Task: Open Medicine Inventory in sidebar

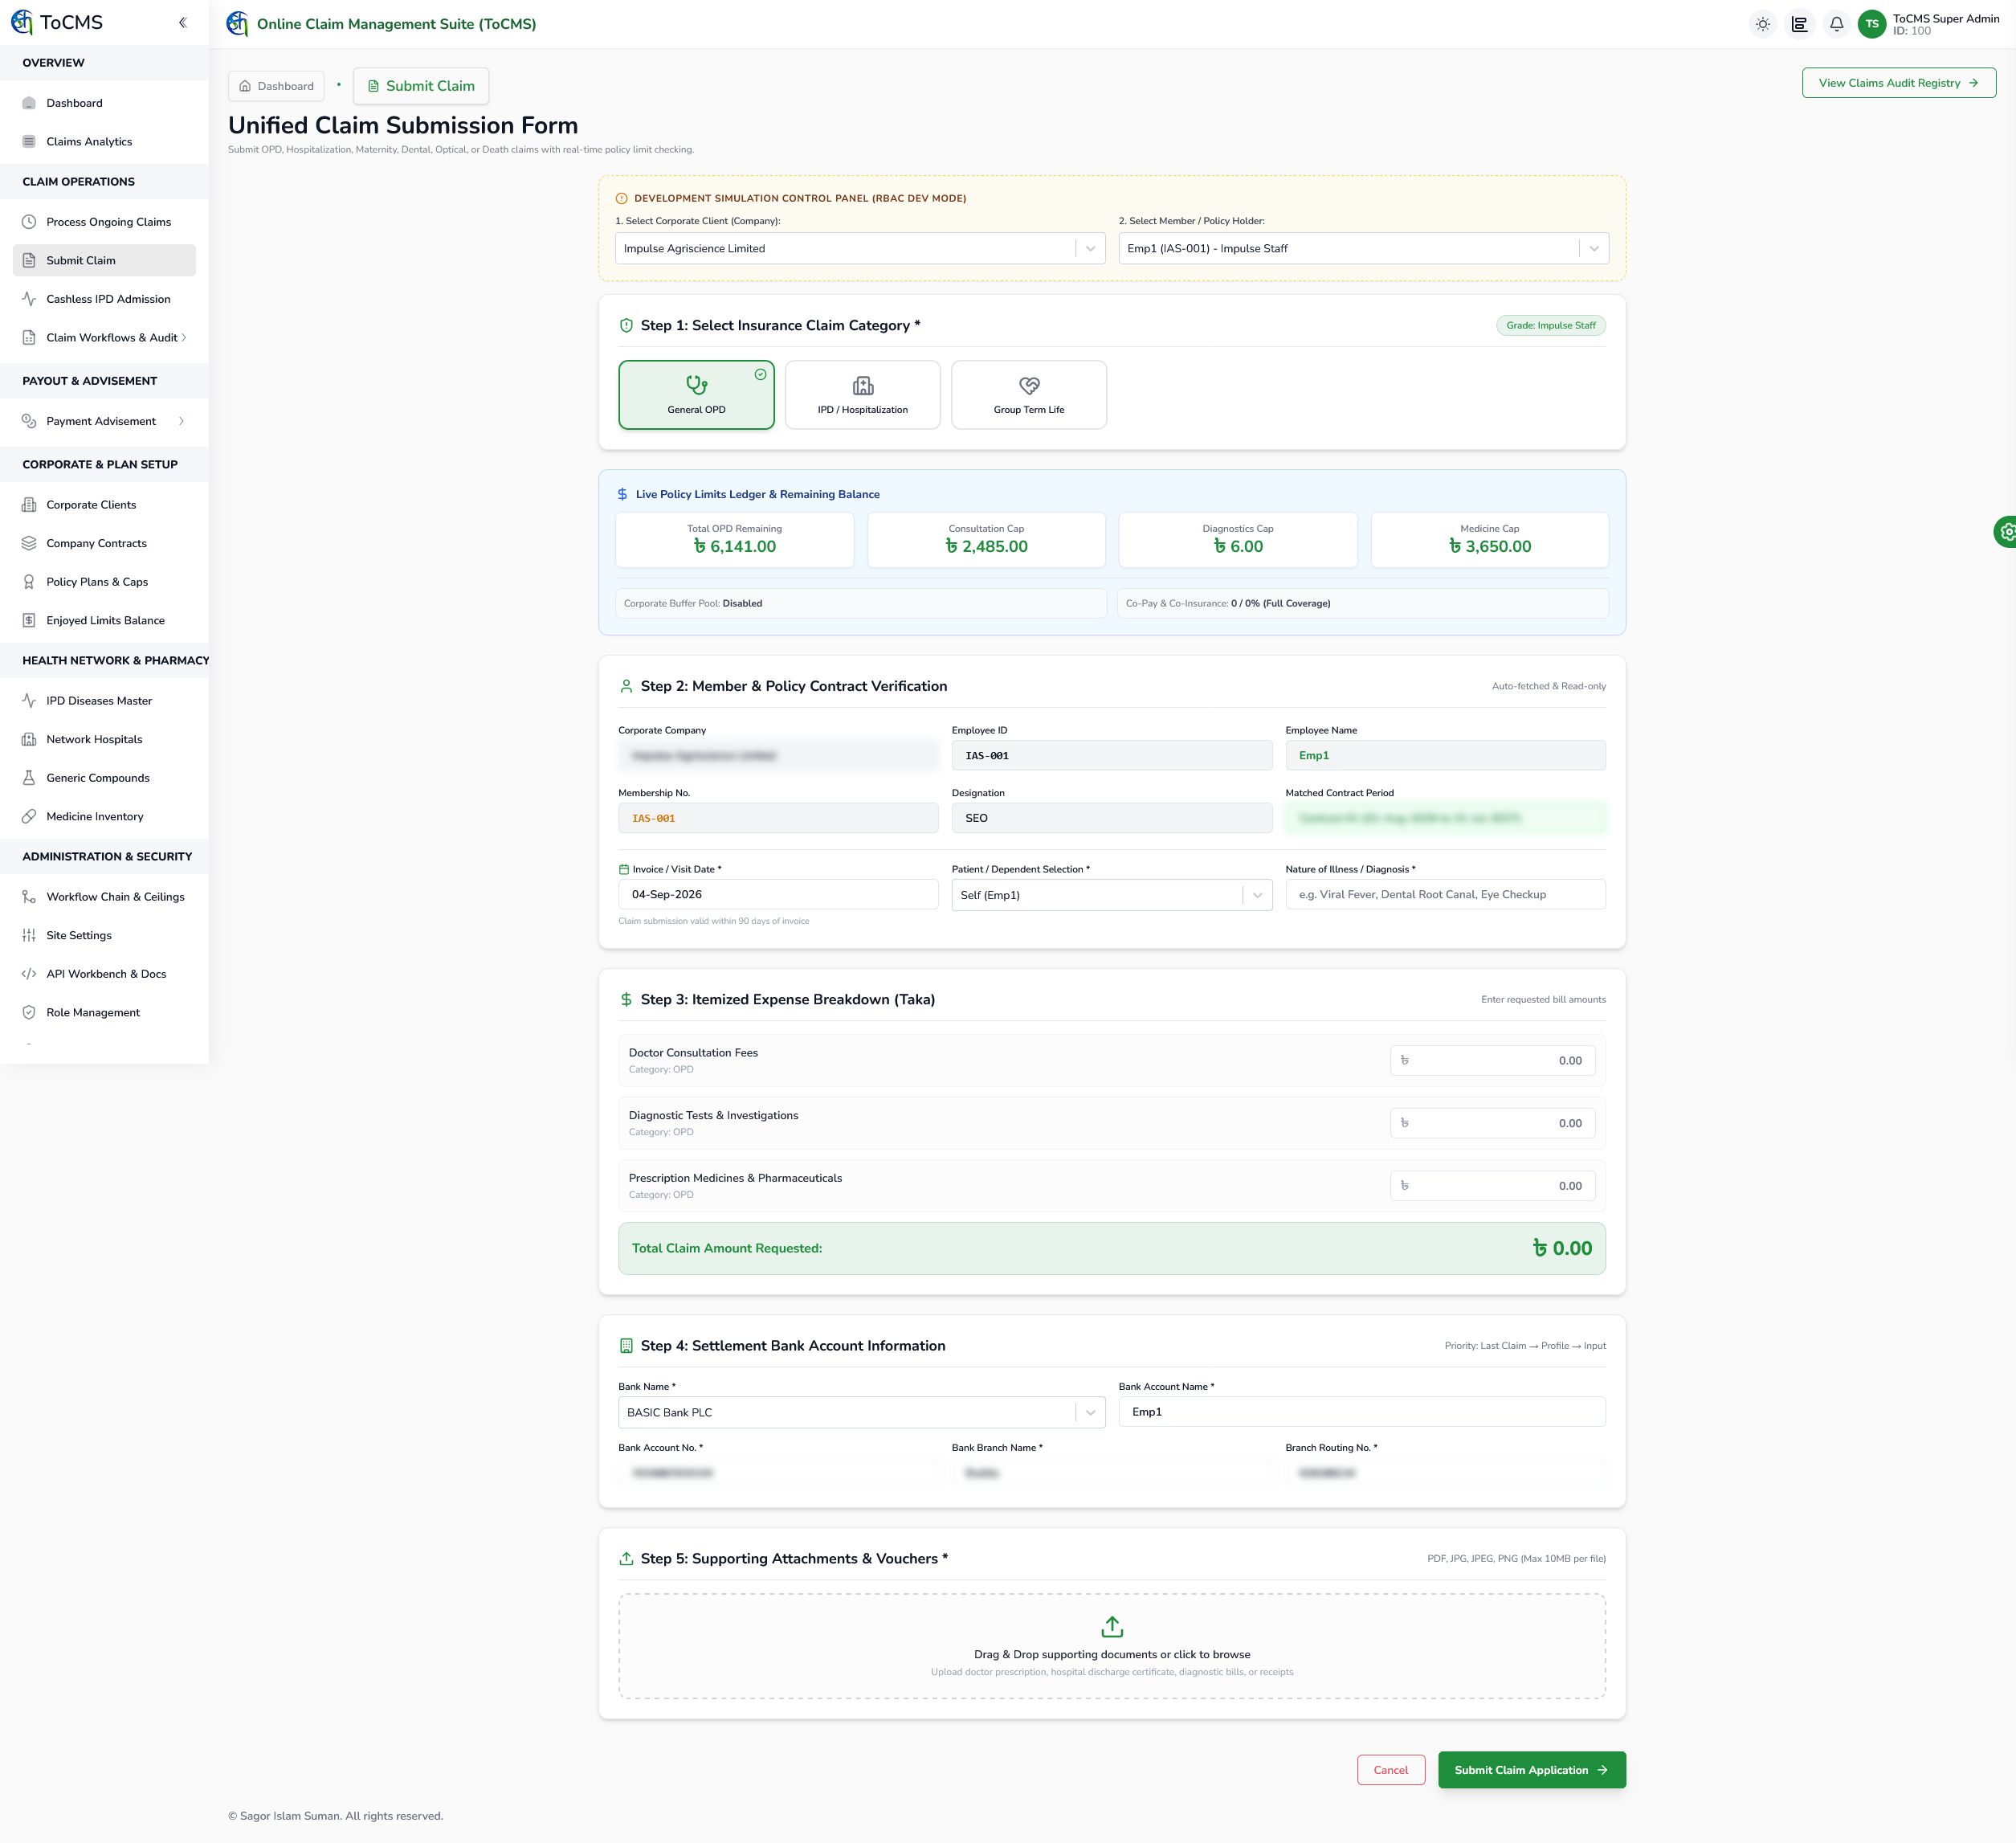Action: 104,816
